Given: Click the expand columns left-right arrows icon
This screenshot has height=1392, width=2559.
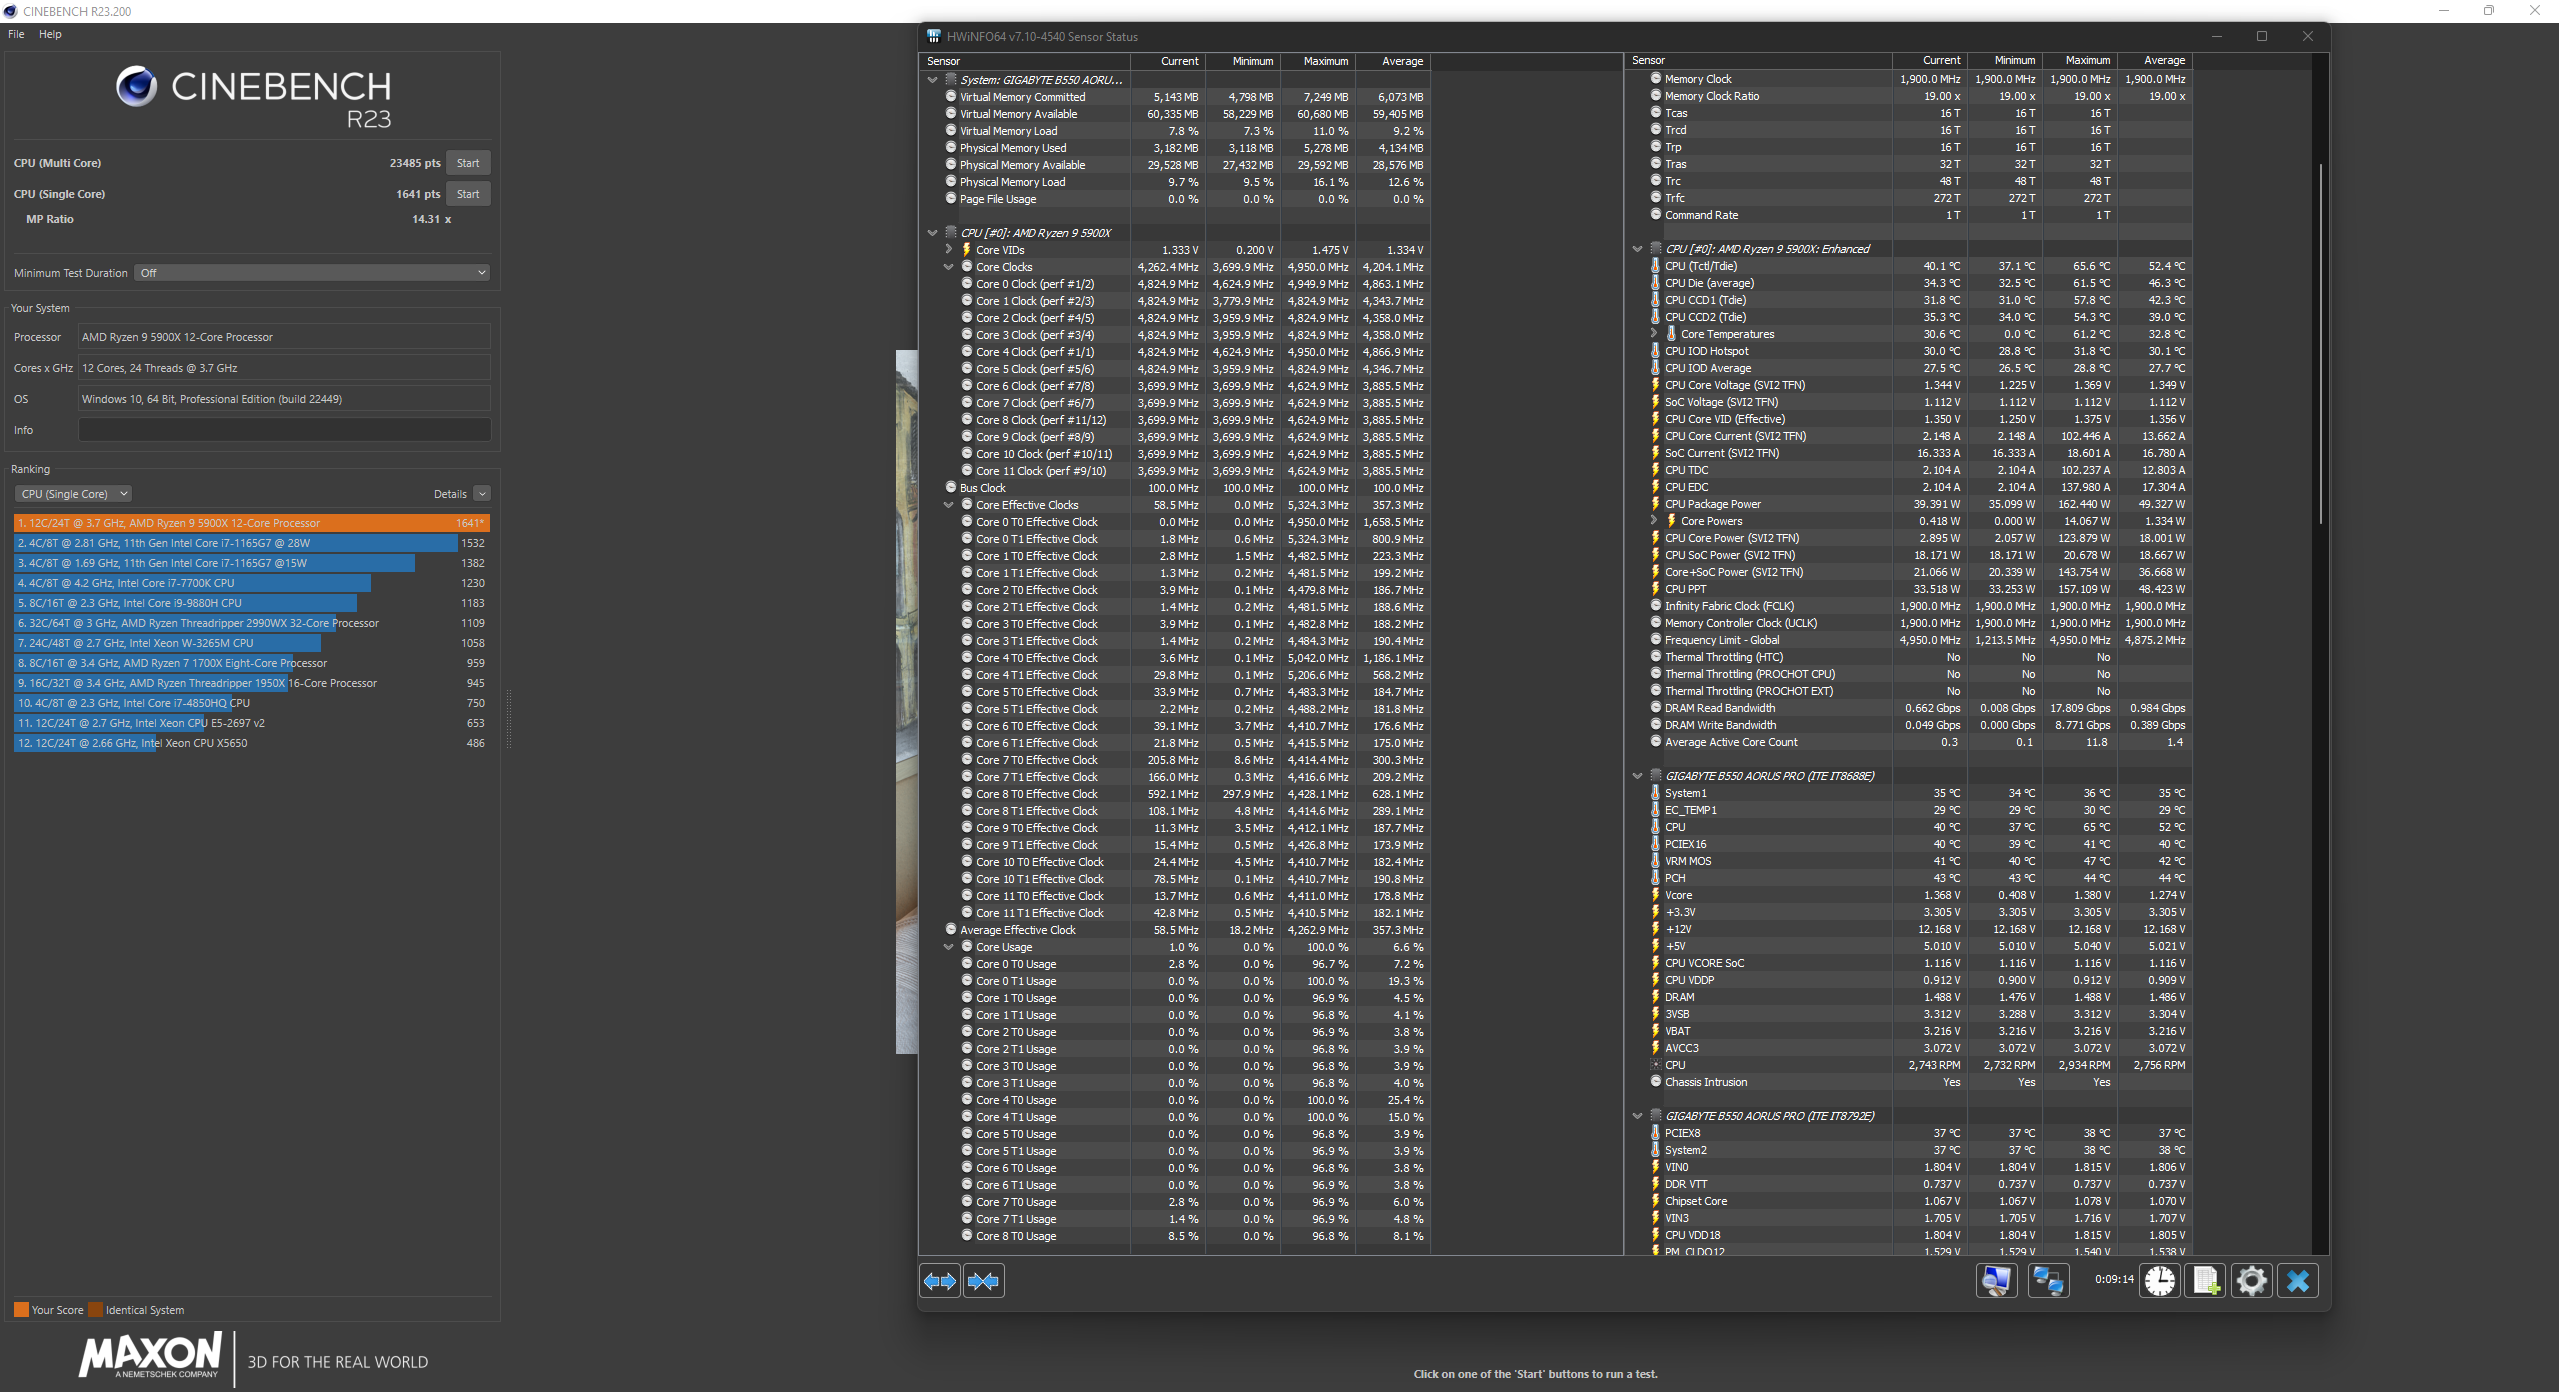Looking at the screenshot, I should (x=940, y=1281).
